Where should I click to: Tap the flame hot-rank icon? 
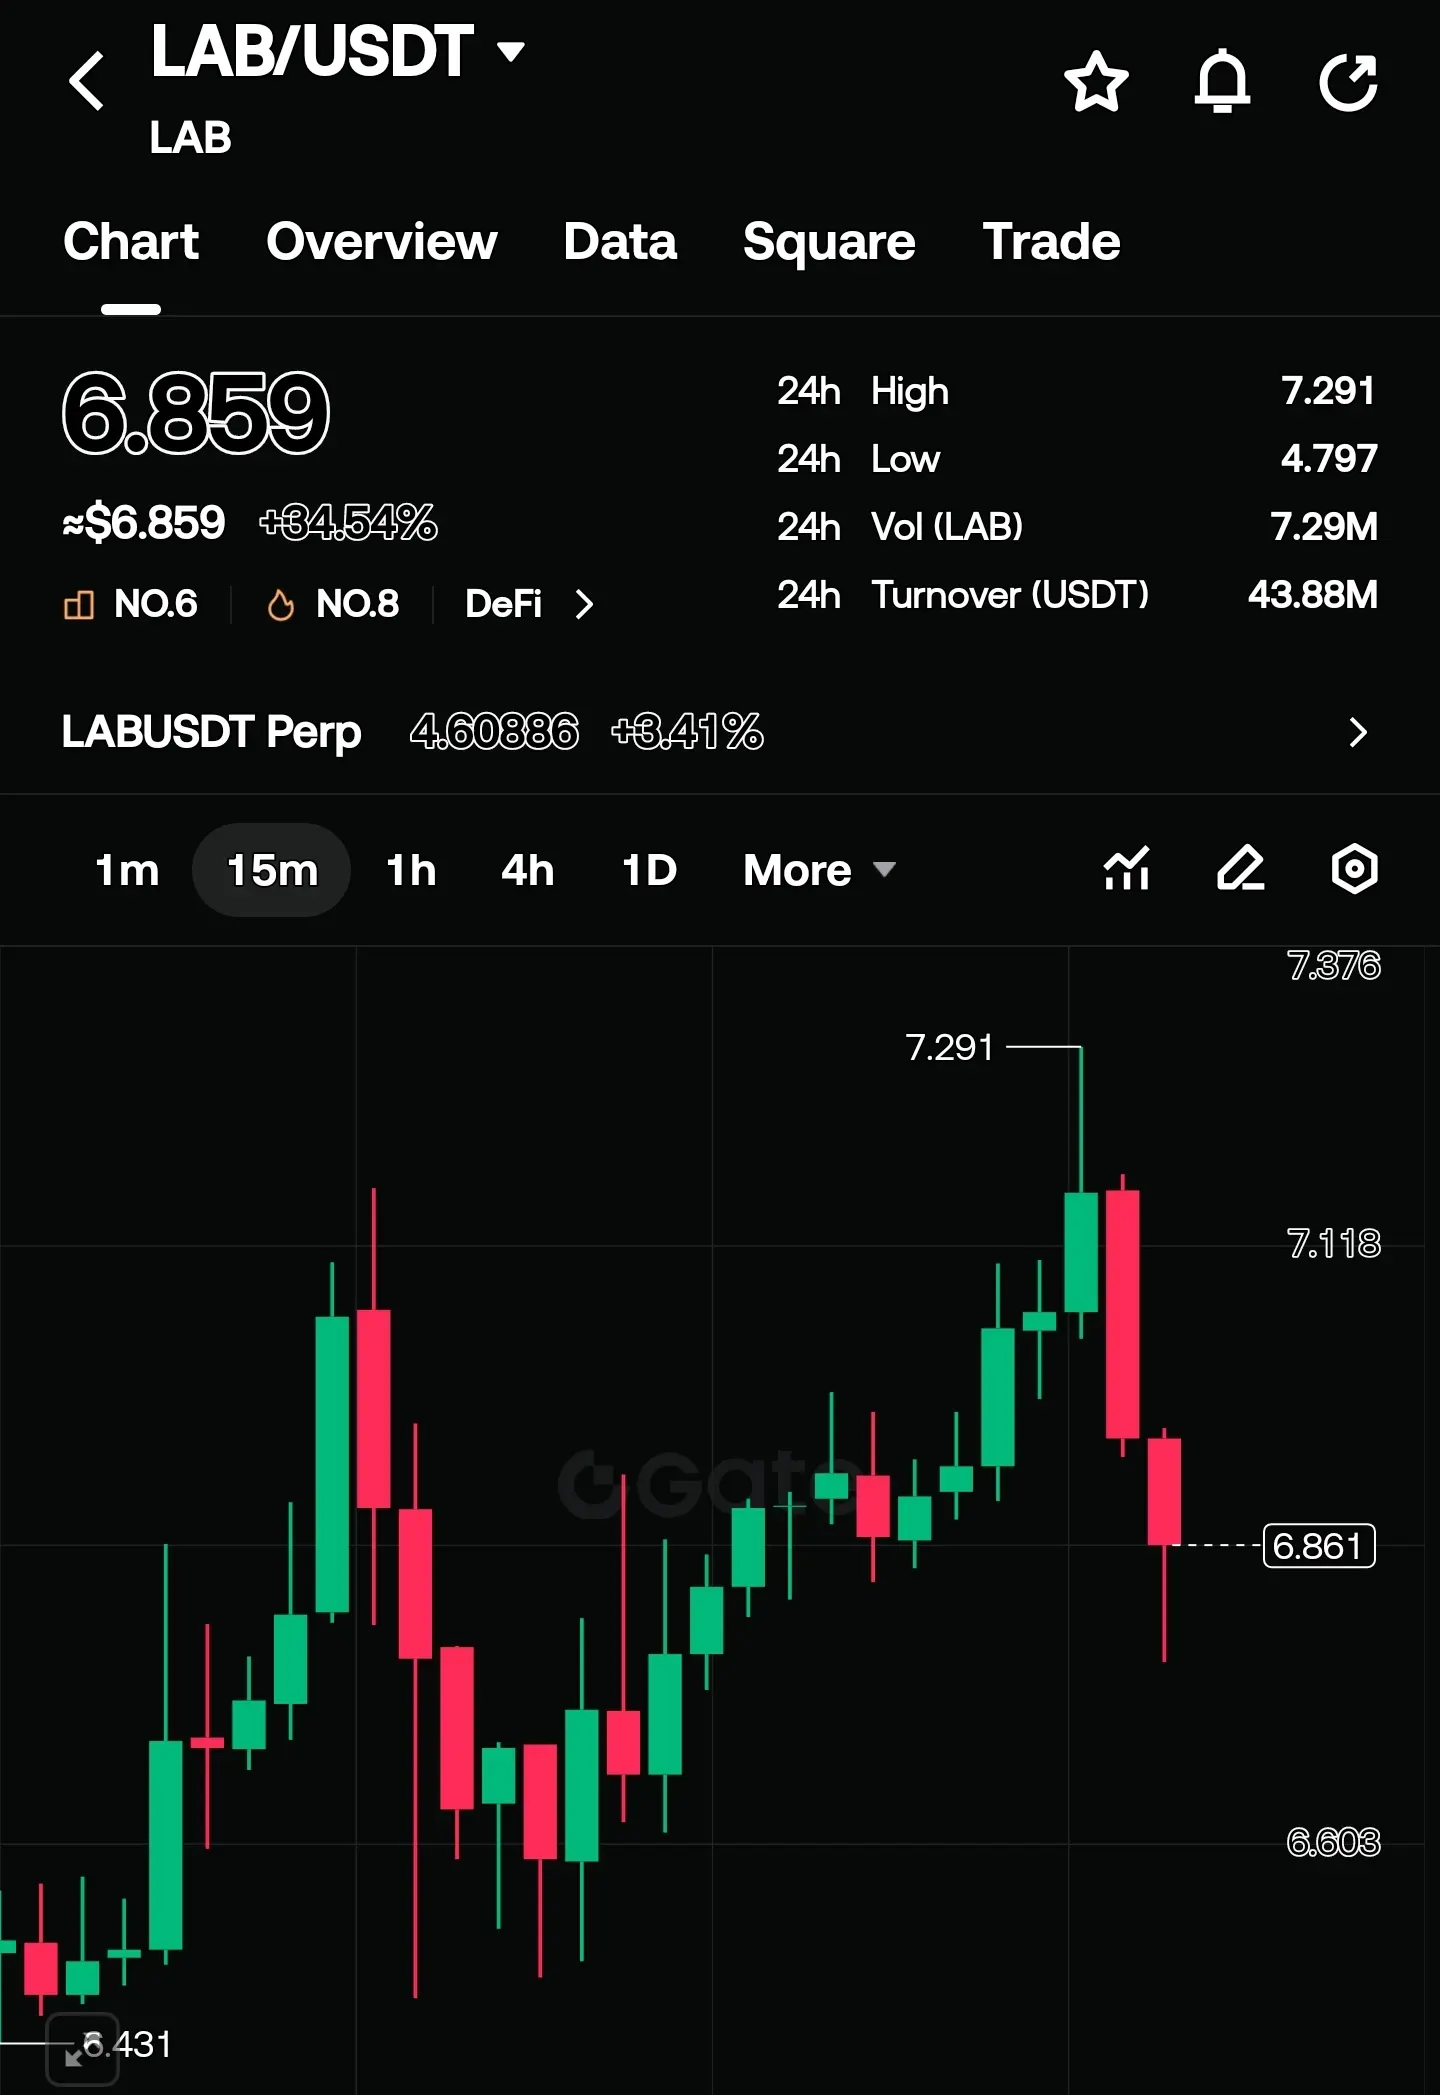point(281,604)
